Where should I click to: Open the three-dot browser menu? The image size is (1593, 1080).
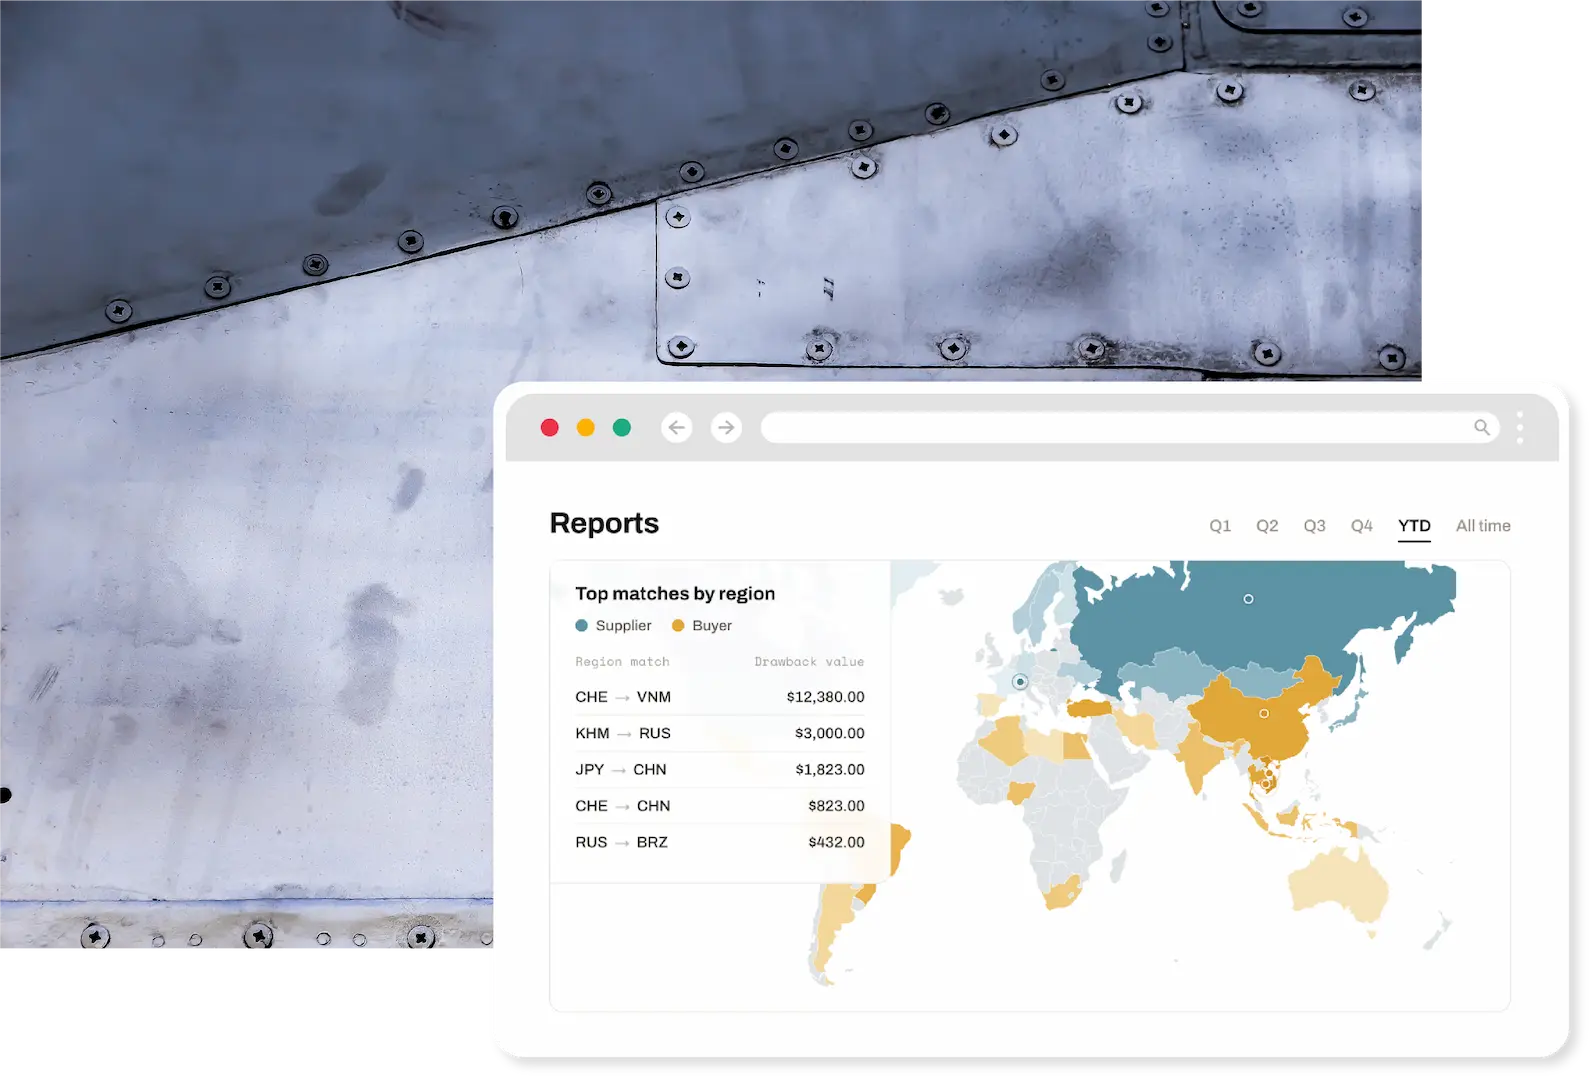tap(1520, 428)
